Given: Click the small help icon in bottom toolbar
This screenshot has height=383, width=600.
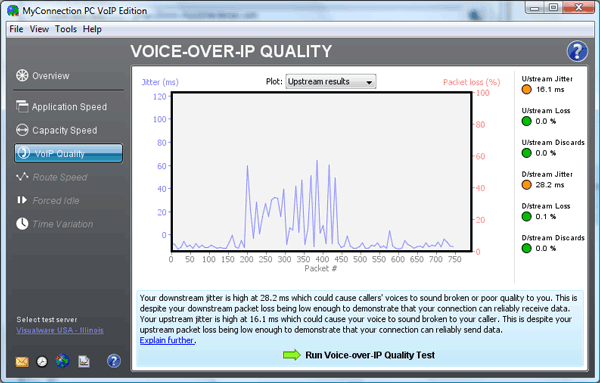Looking at the screenshot, I should pyautogui.click(x=114, y=361).
